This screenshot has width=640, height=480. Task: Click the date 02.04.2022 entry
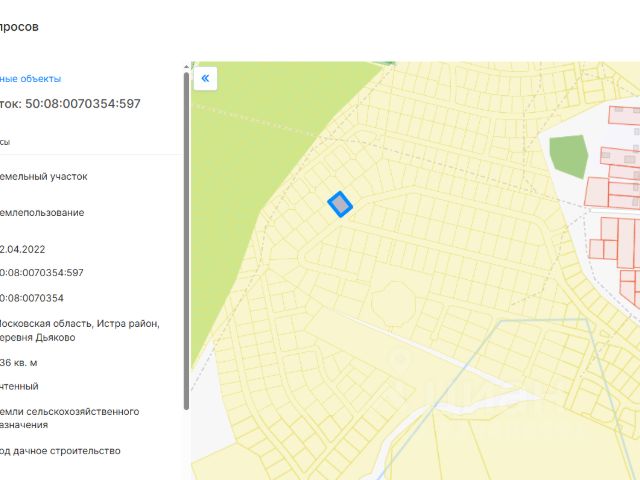(23, 249)
